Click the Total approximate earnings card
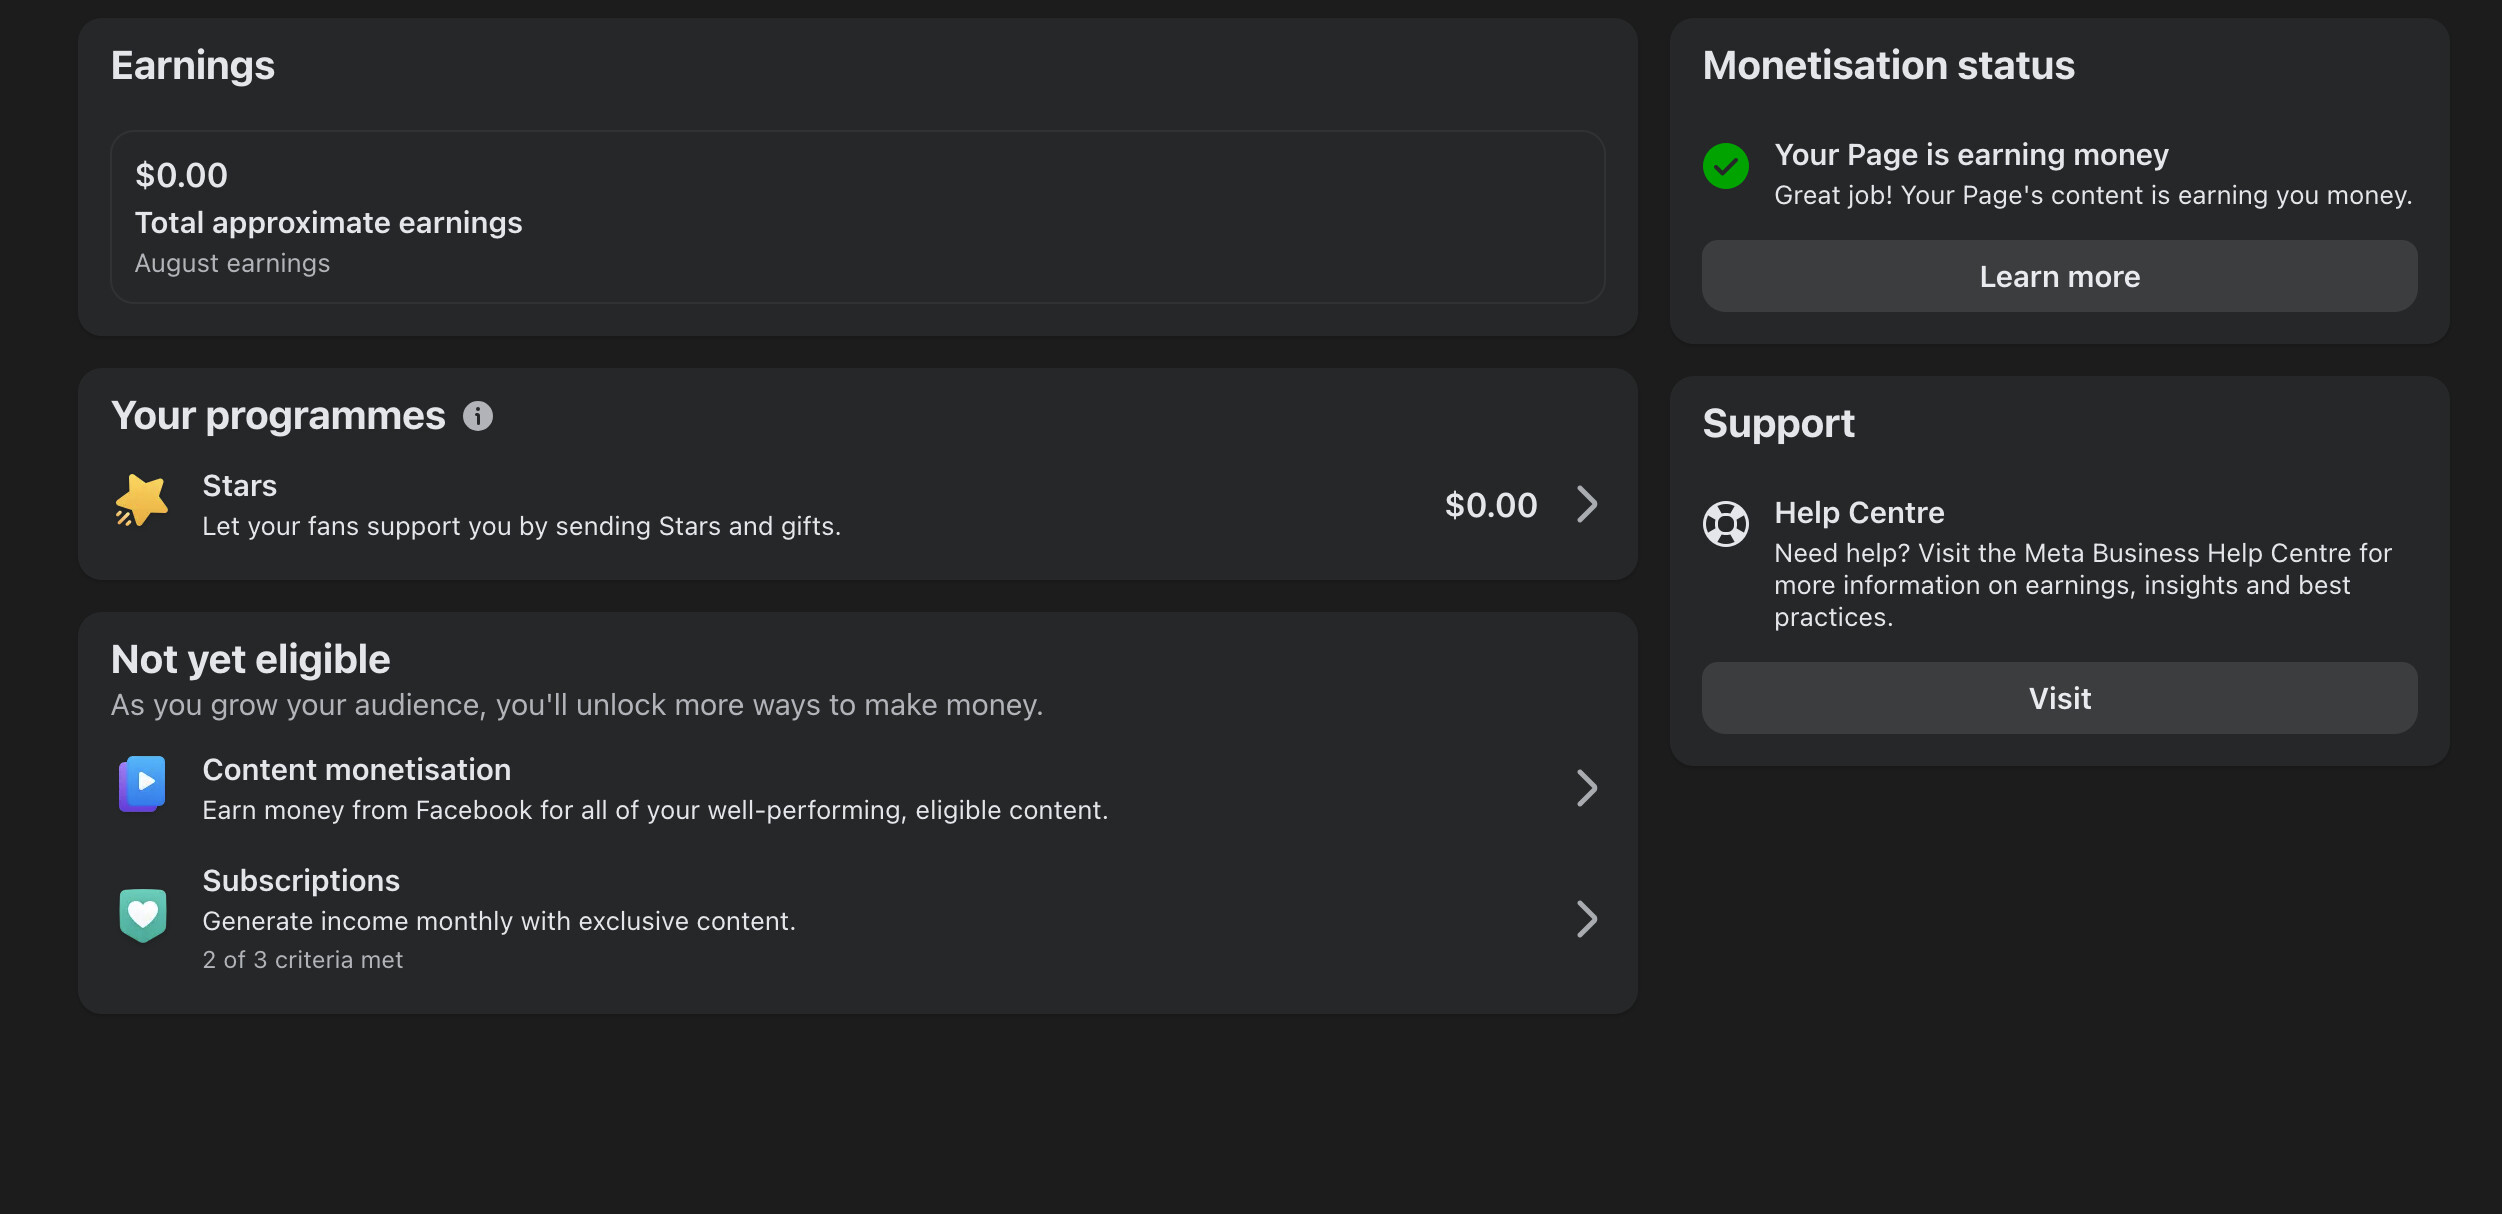 [857, 217]
